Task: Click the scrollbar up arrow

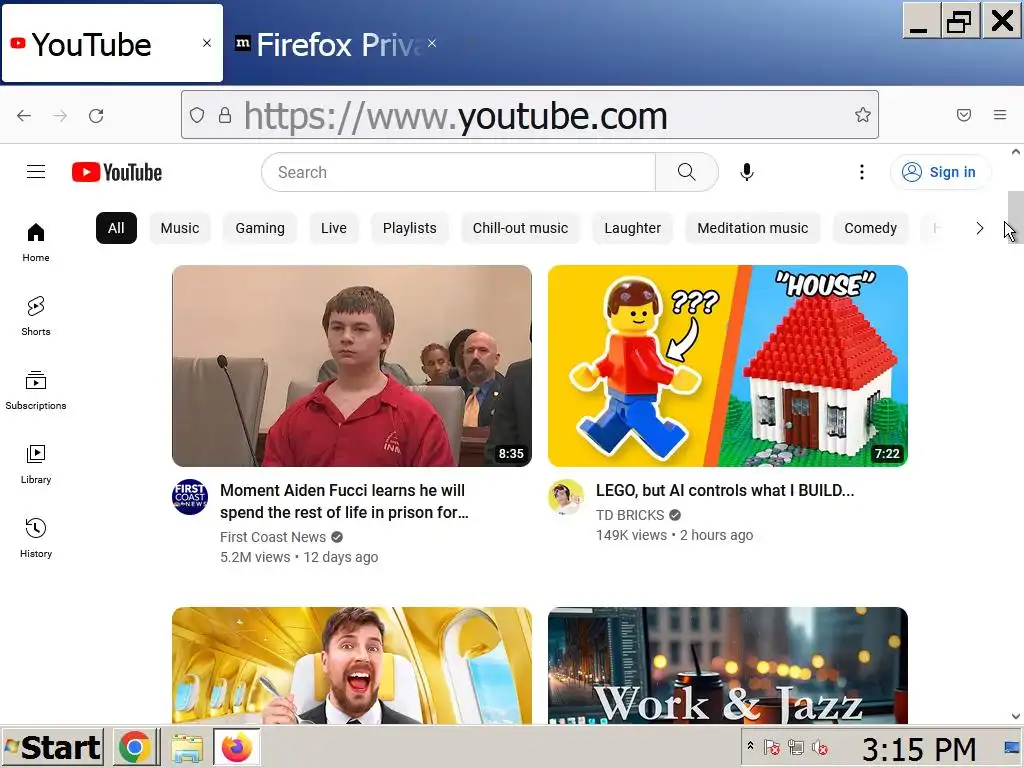Action: click(x=1016, y=152)
